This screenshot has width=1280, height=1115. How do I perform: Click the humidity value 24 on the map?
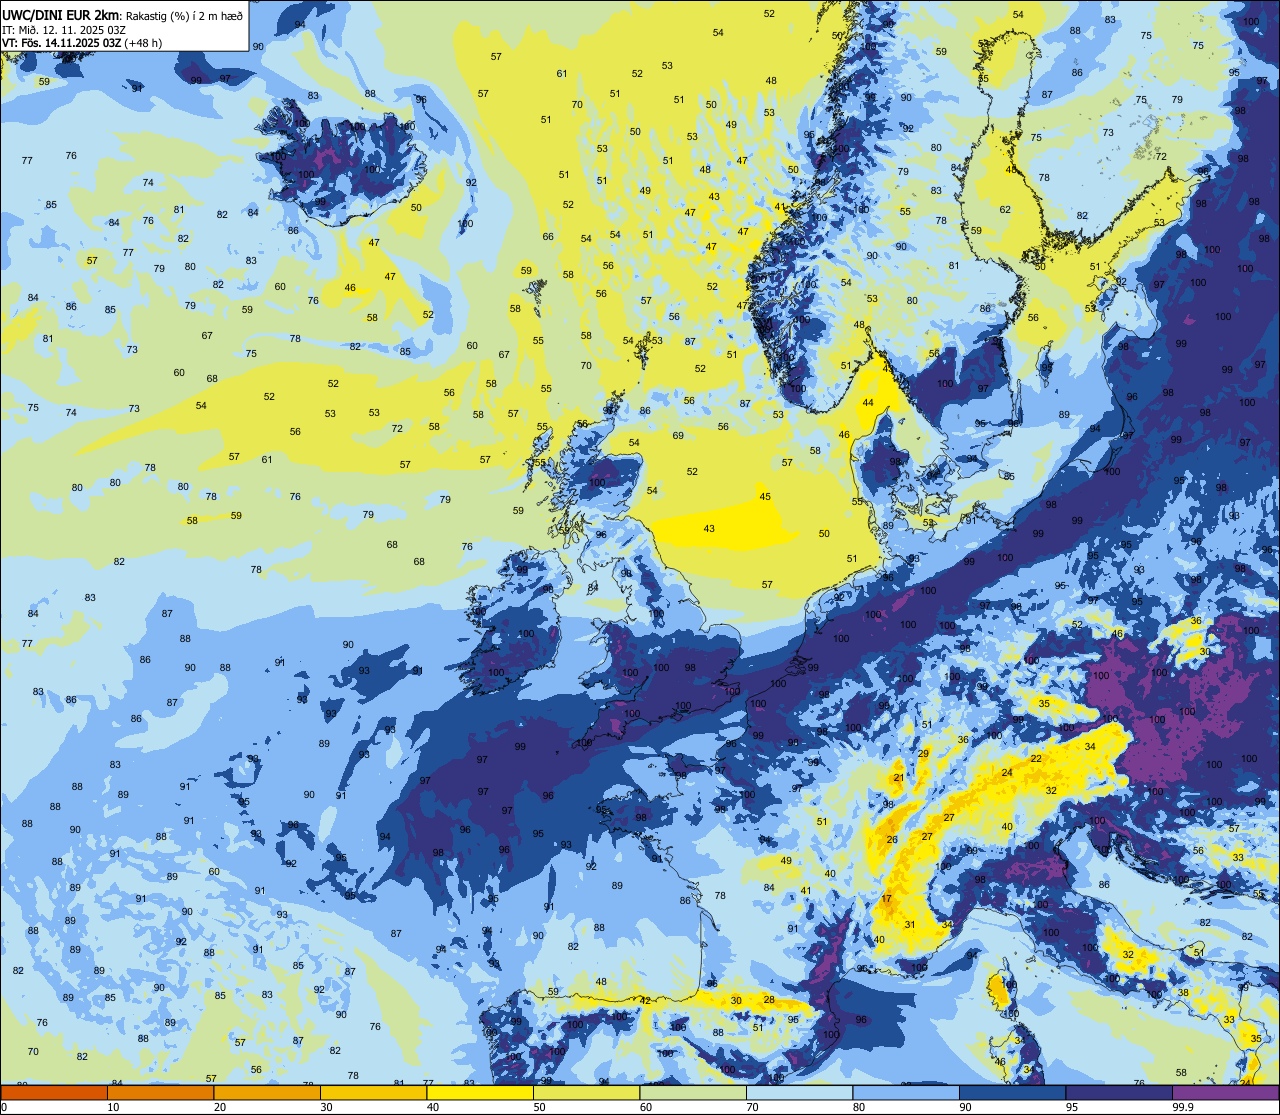click(x=1007, y=772)
